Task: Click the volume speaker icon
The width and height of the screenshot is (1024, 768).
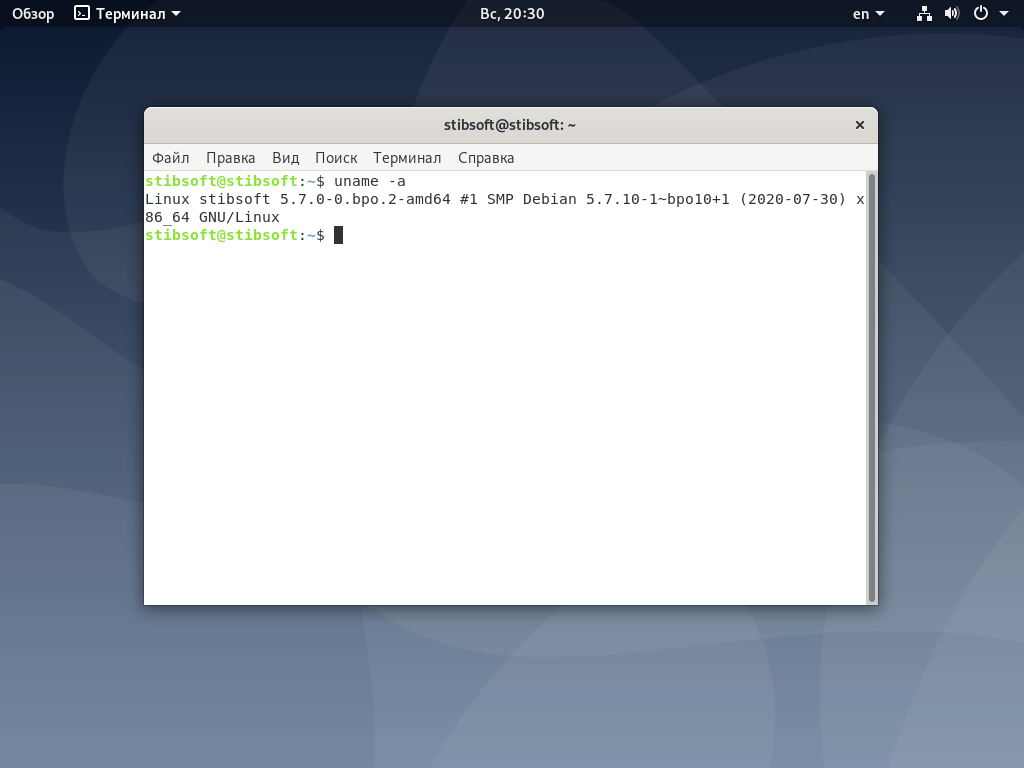Action: (952, 13)
